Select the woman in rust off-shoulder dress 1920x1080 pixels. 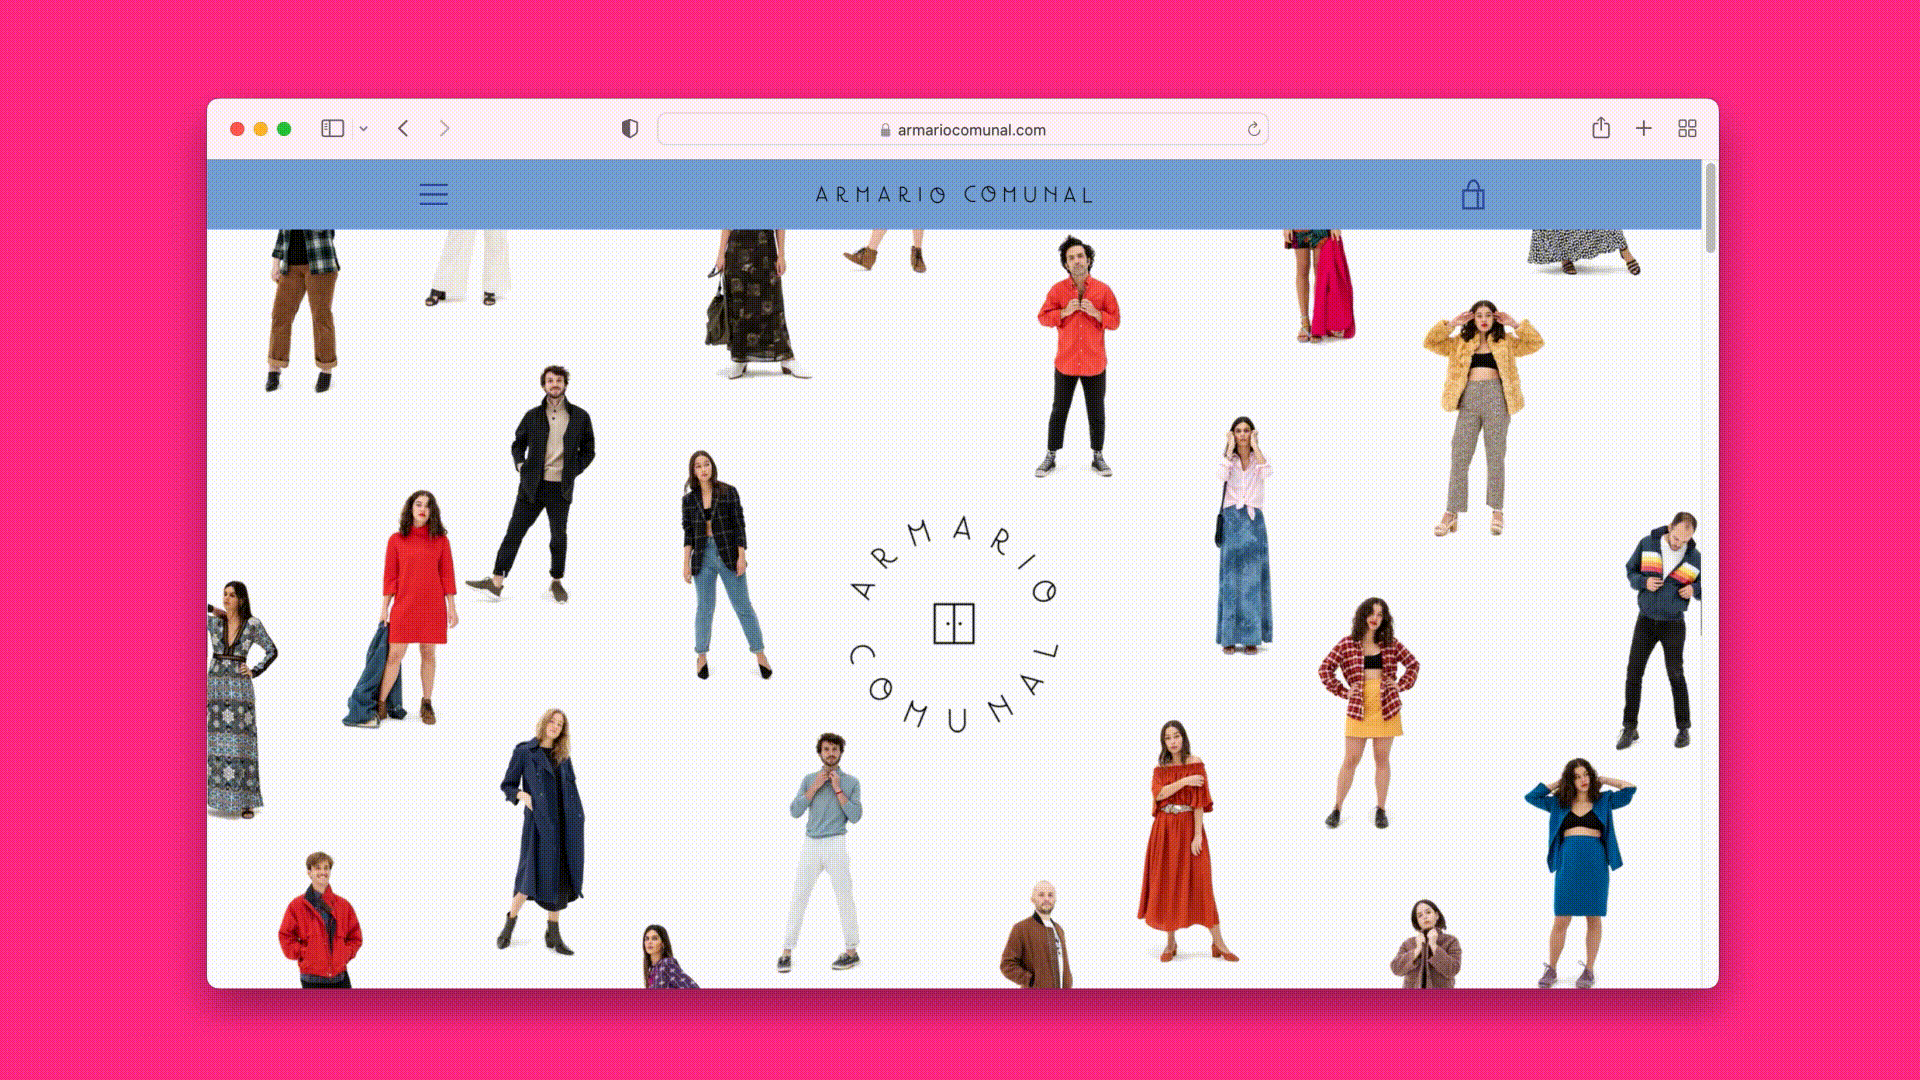click(1183, 841)
